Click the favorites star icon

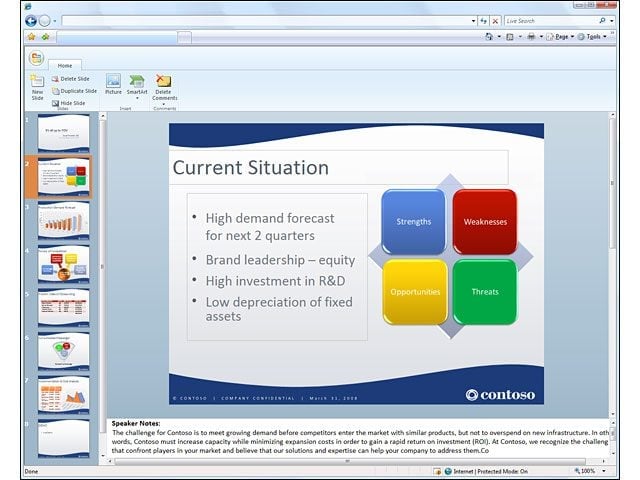[x=31, y=37]
